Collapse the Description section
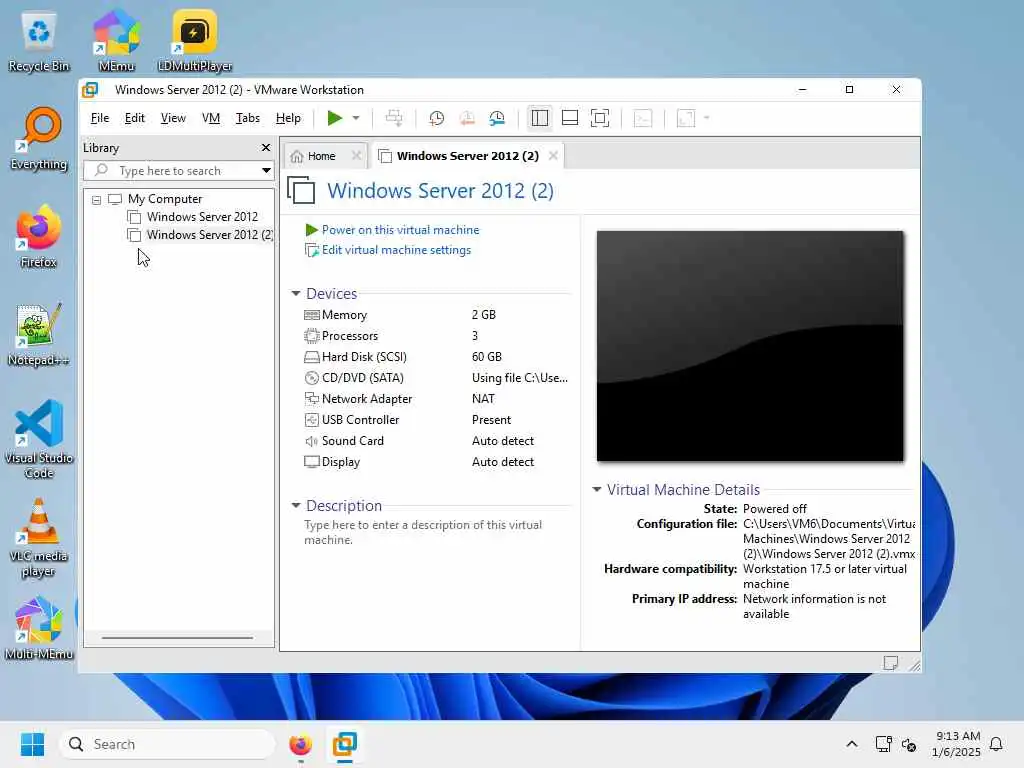This screenshot has width=1024, height=768. pyautogui.click(x=295, y=505)
